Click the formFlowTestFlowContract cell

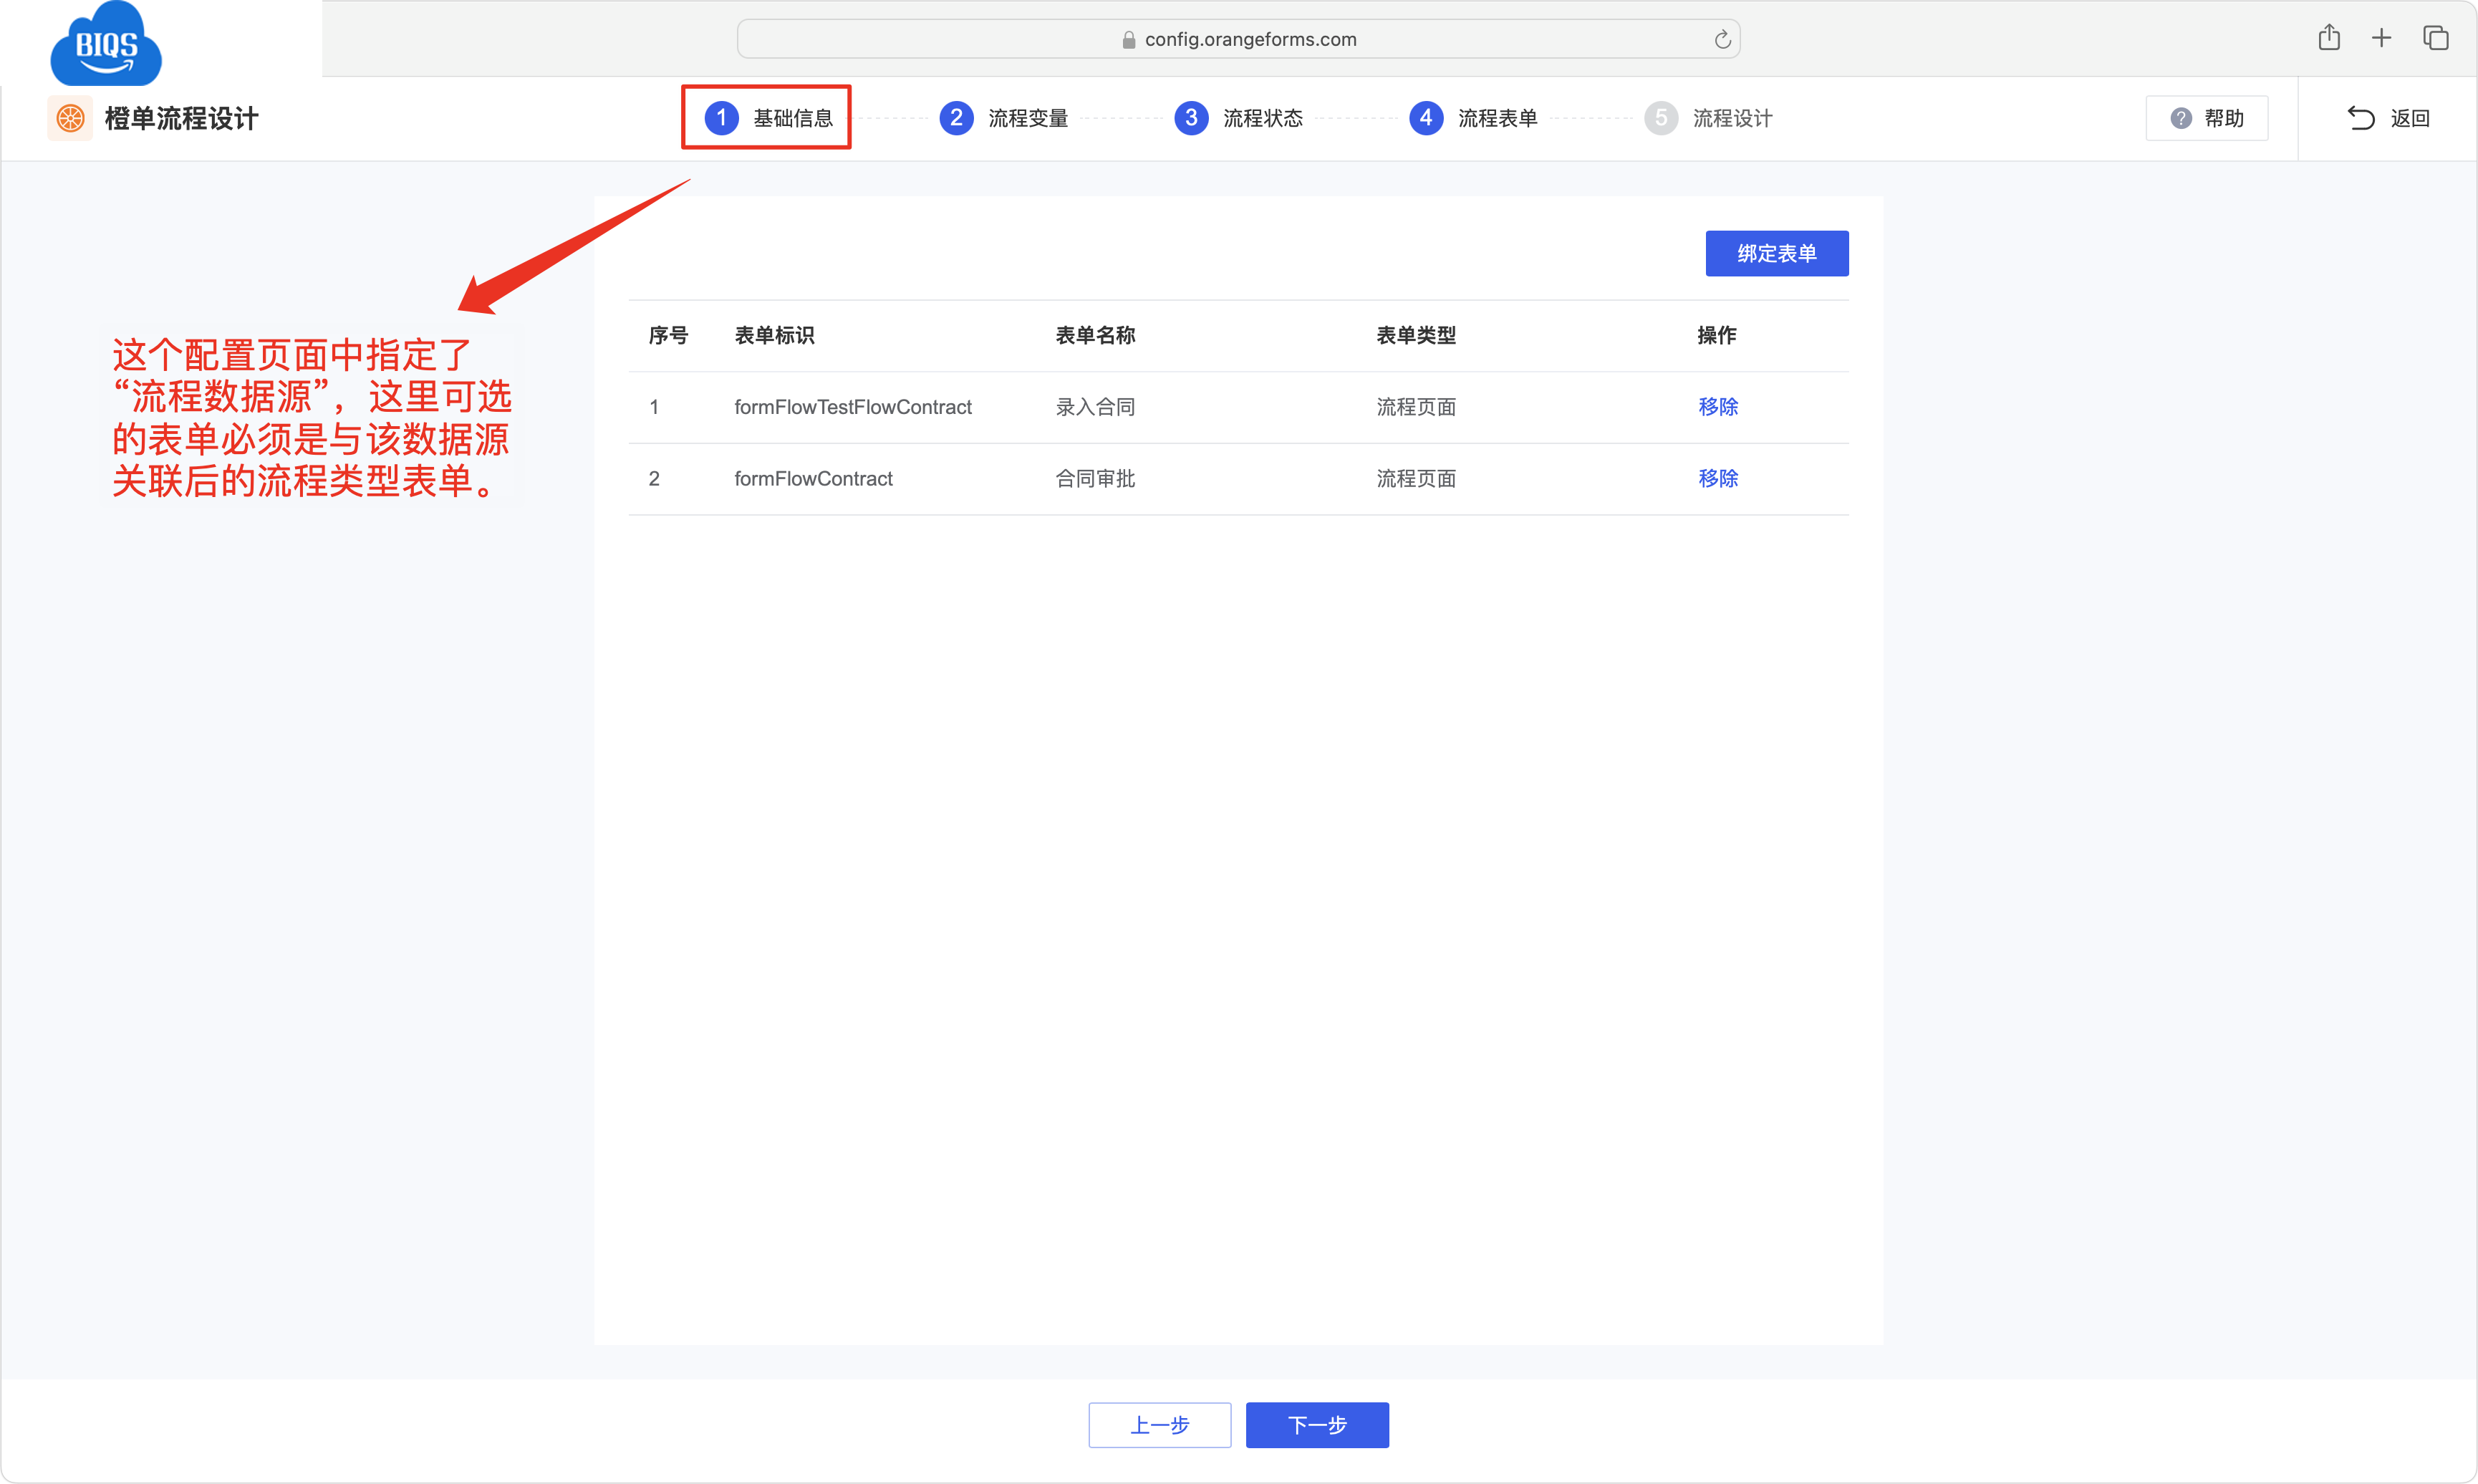pos(853,407)
